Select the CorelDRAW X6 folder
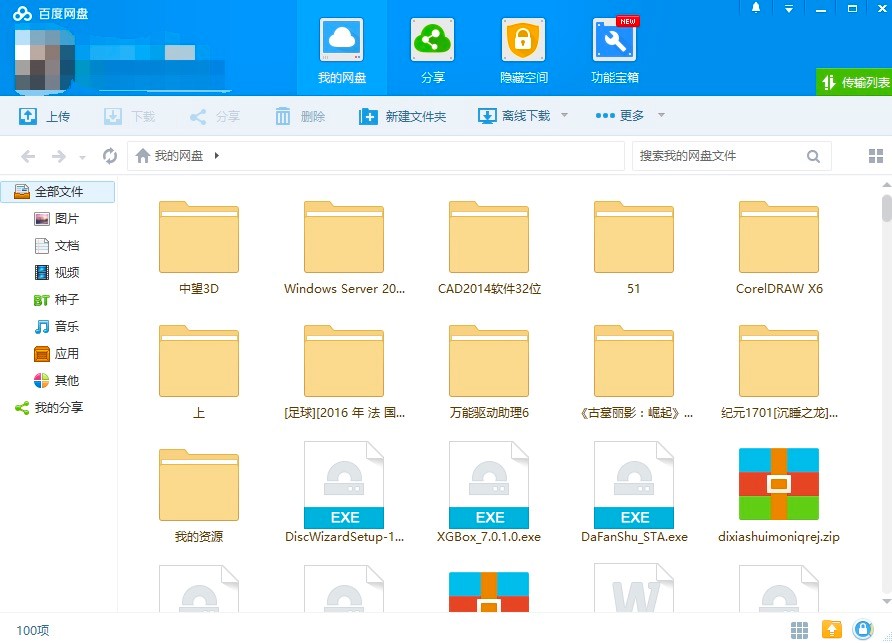892x643 pixels. coord(779,248)
